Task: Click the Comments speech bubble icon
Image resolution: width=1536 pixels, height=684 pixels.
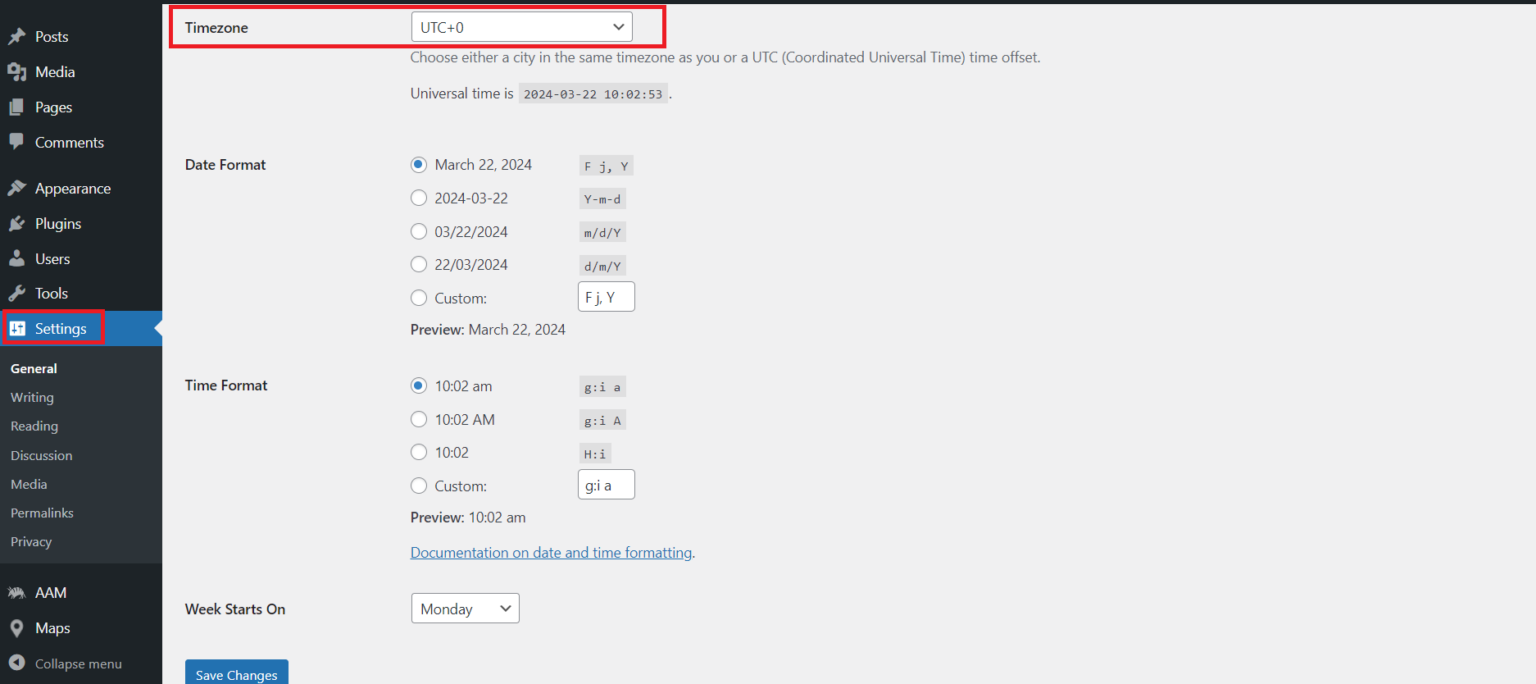Action: pos(17,142)
